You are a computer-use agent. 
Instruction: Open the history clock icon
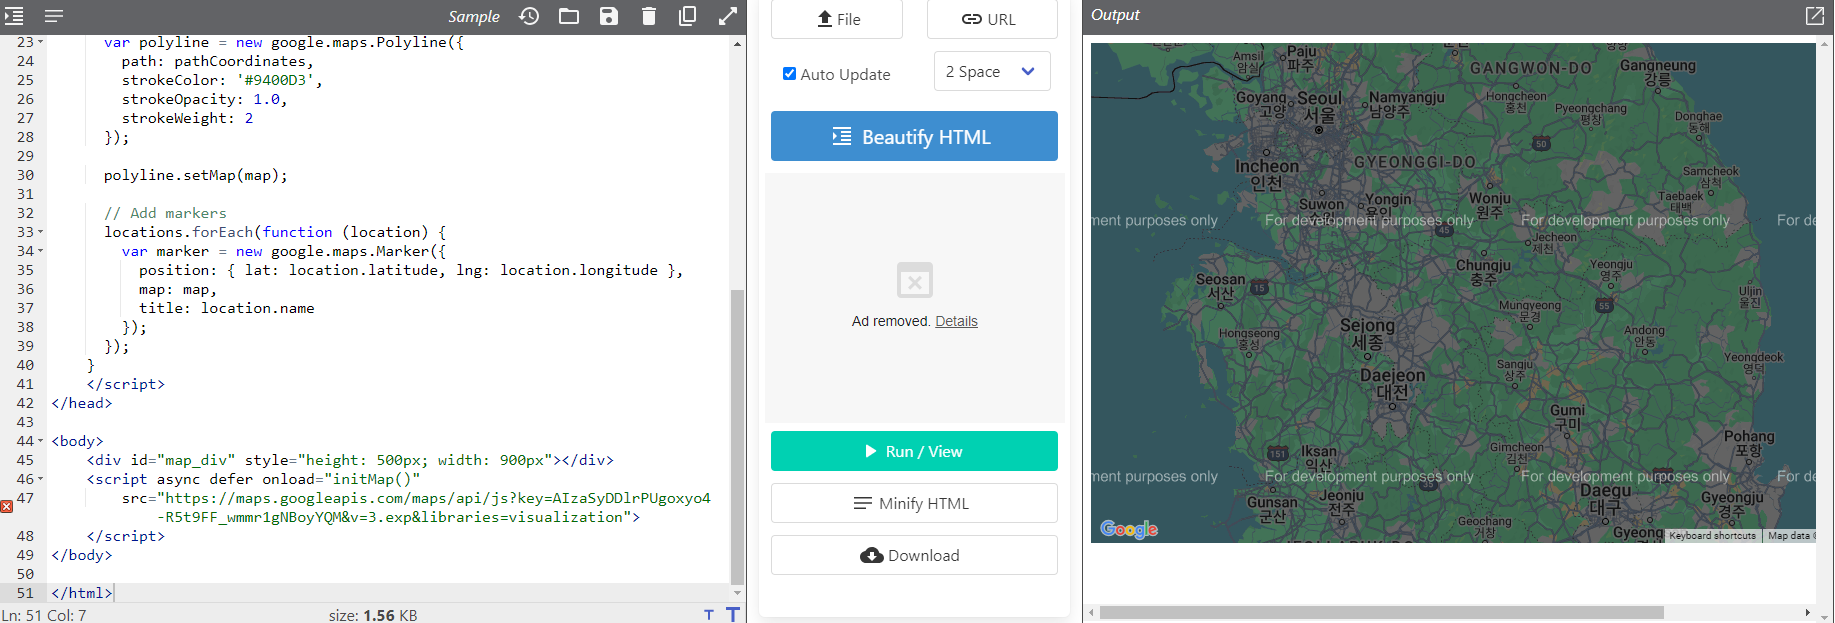[529, 16]
